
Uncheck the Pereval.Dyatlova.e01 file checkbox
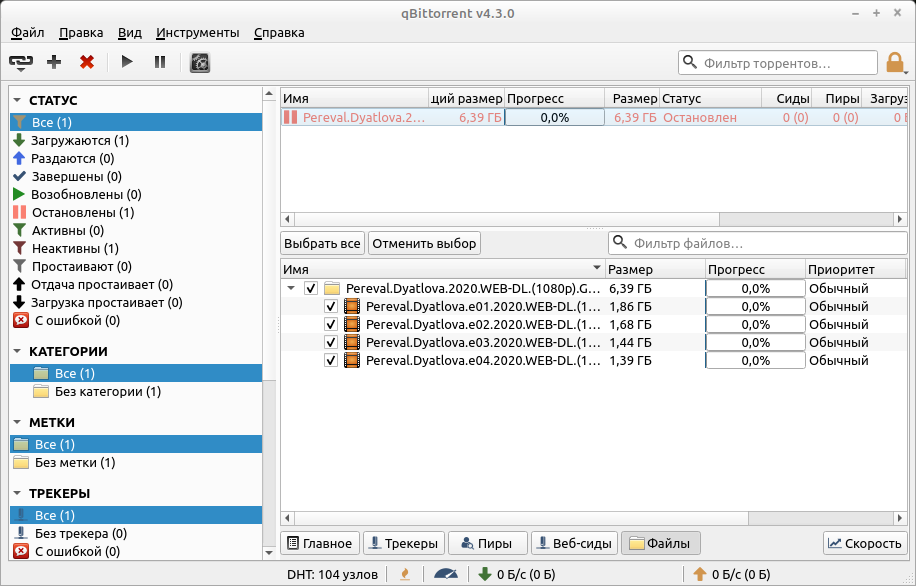point(331,306)
